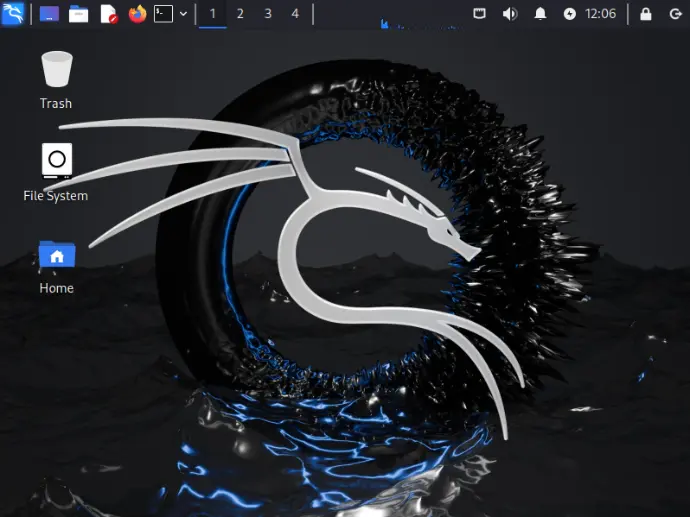The height and width of the screenshot is (517, 690).
Task: Expand the terminal launcher dropdown arrow
Action: tap(184, 14)
